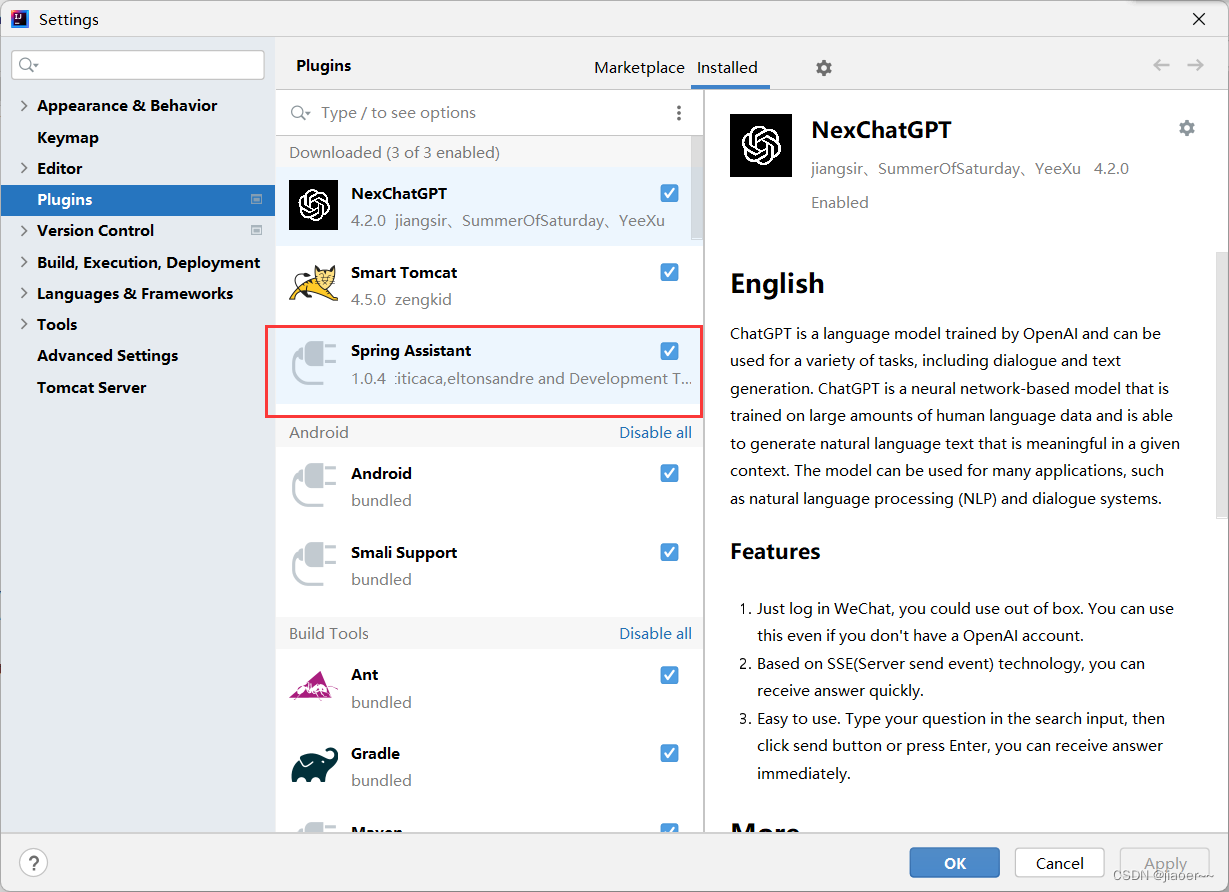Viewport: 1229px width, 892px height.
Task: Click the forward navigation arrow
Action: [1195, 65]
